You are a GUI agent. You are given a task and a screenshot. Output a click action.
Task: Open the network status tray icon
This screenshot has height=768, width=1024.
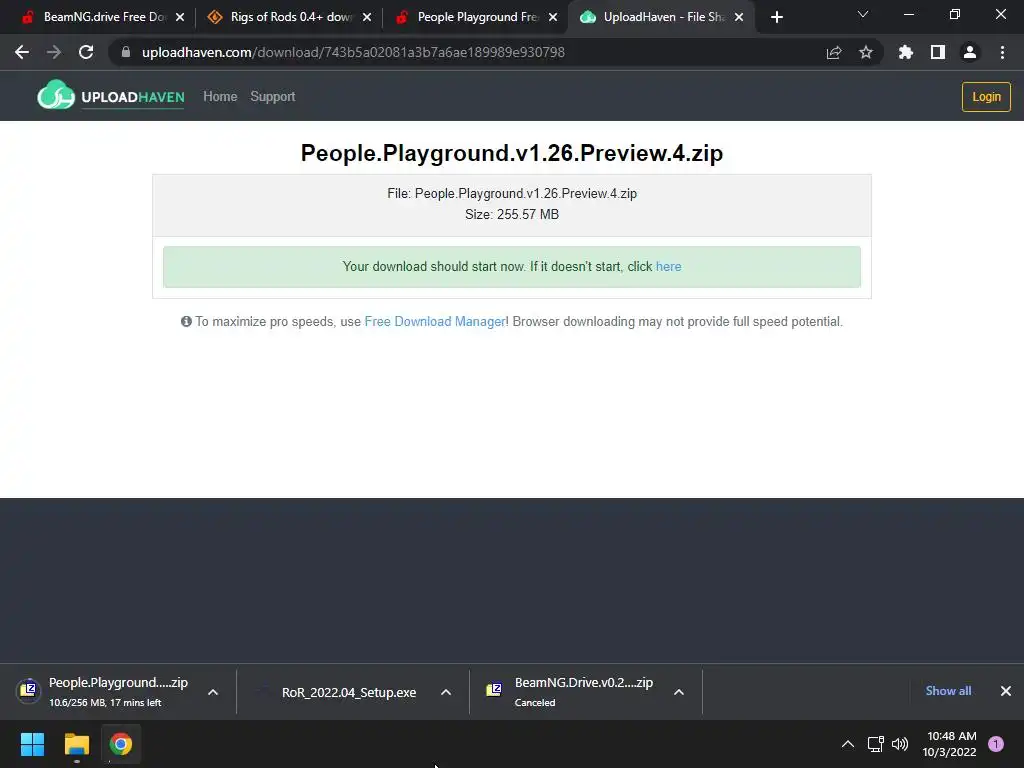click(x=876, y=744)
